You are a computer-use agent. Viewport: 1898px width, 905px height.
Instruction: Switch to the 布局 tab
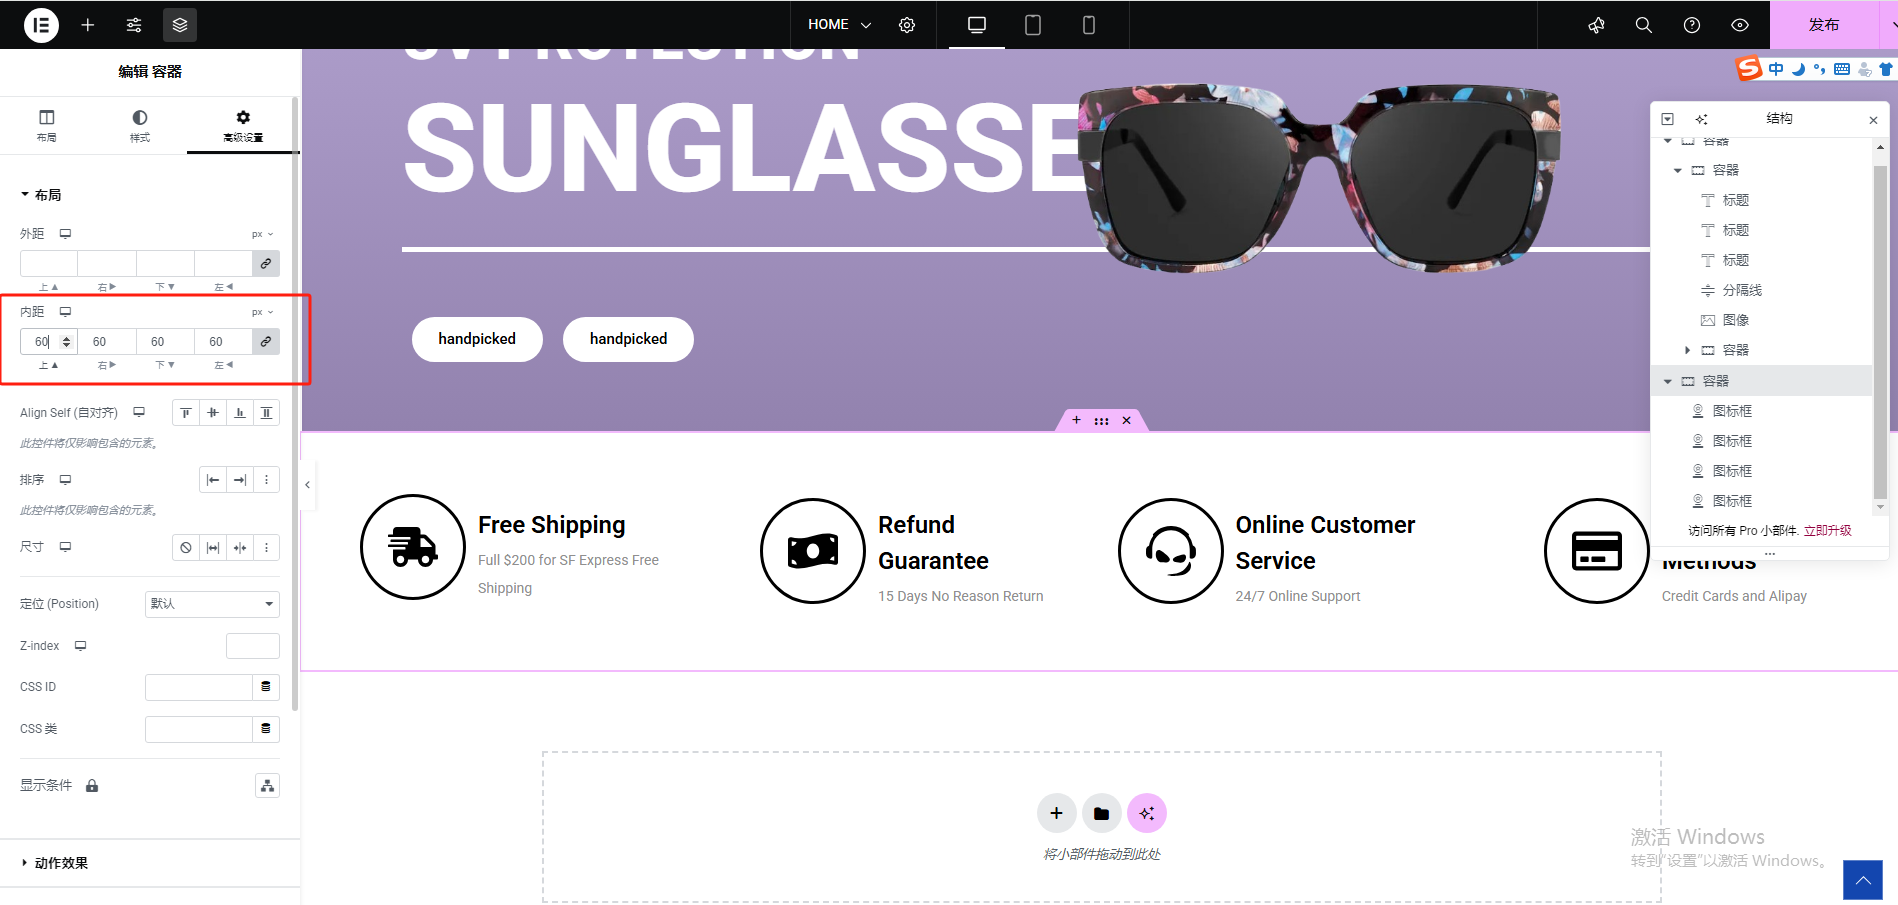pos(47,126)
